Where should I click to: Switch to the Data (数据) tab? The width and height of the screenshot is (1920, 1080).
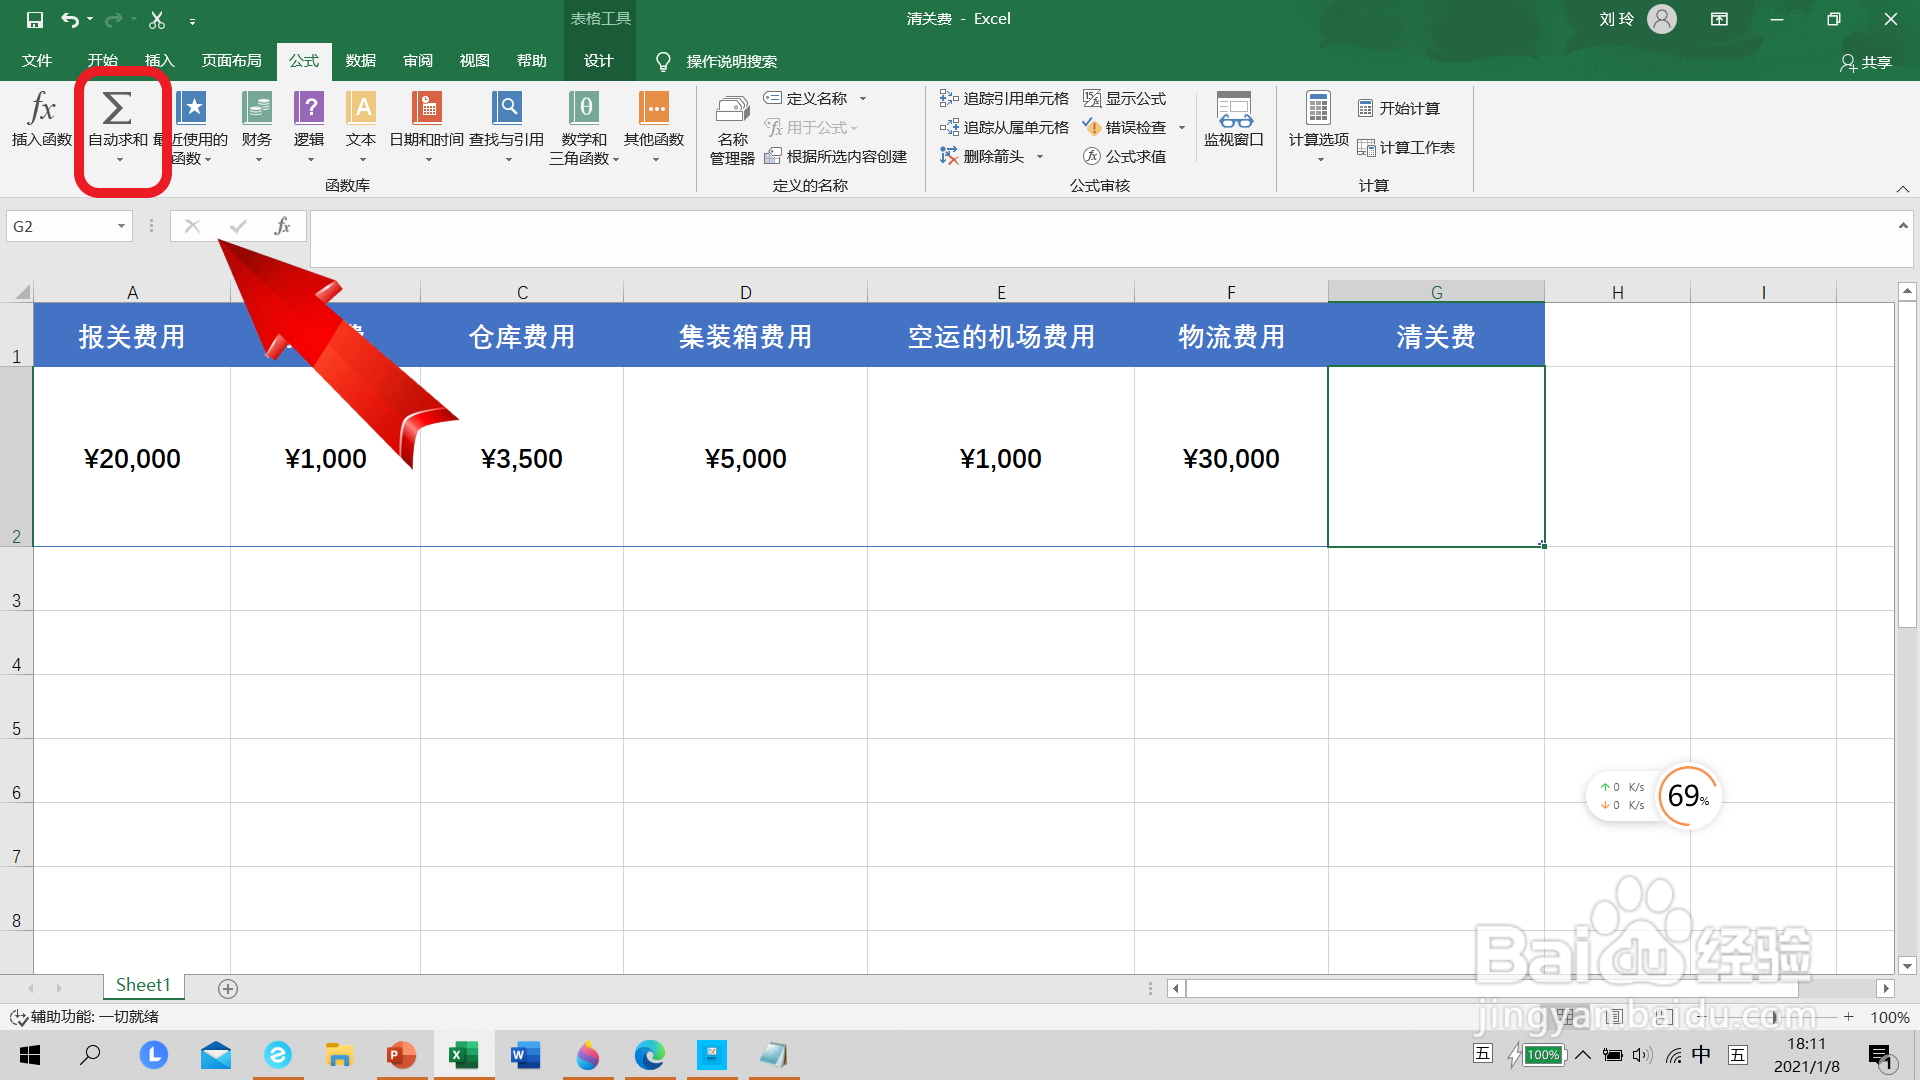click(x=361, y=61)
